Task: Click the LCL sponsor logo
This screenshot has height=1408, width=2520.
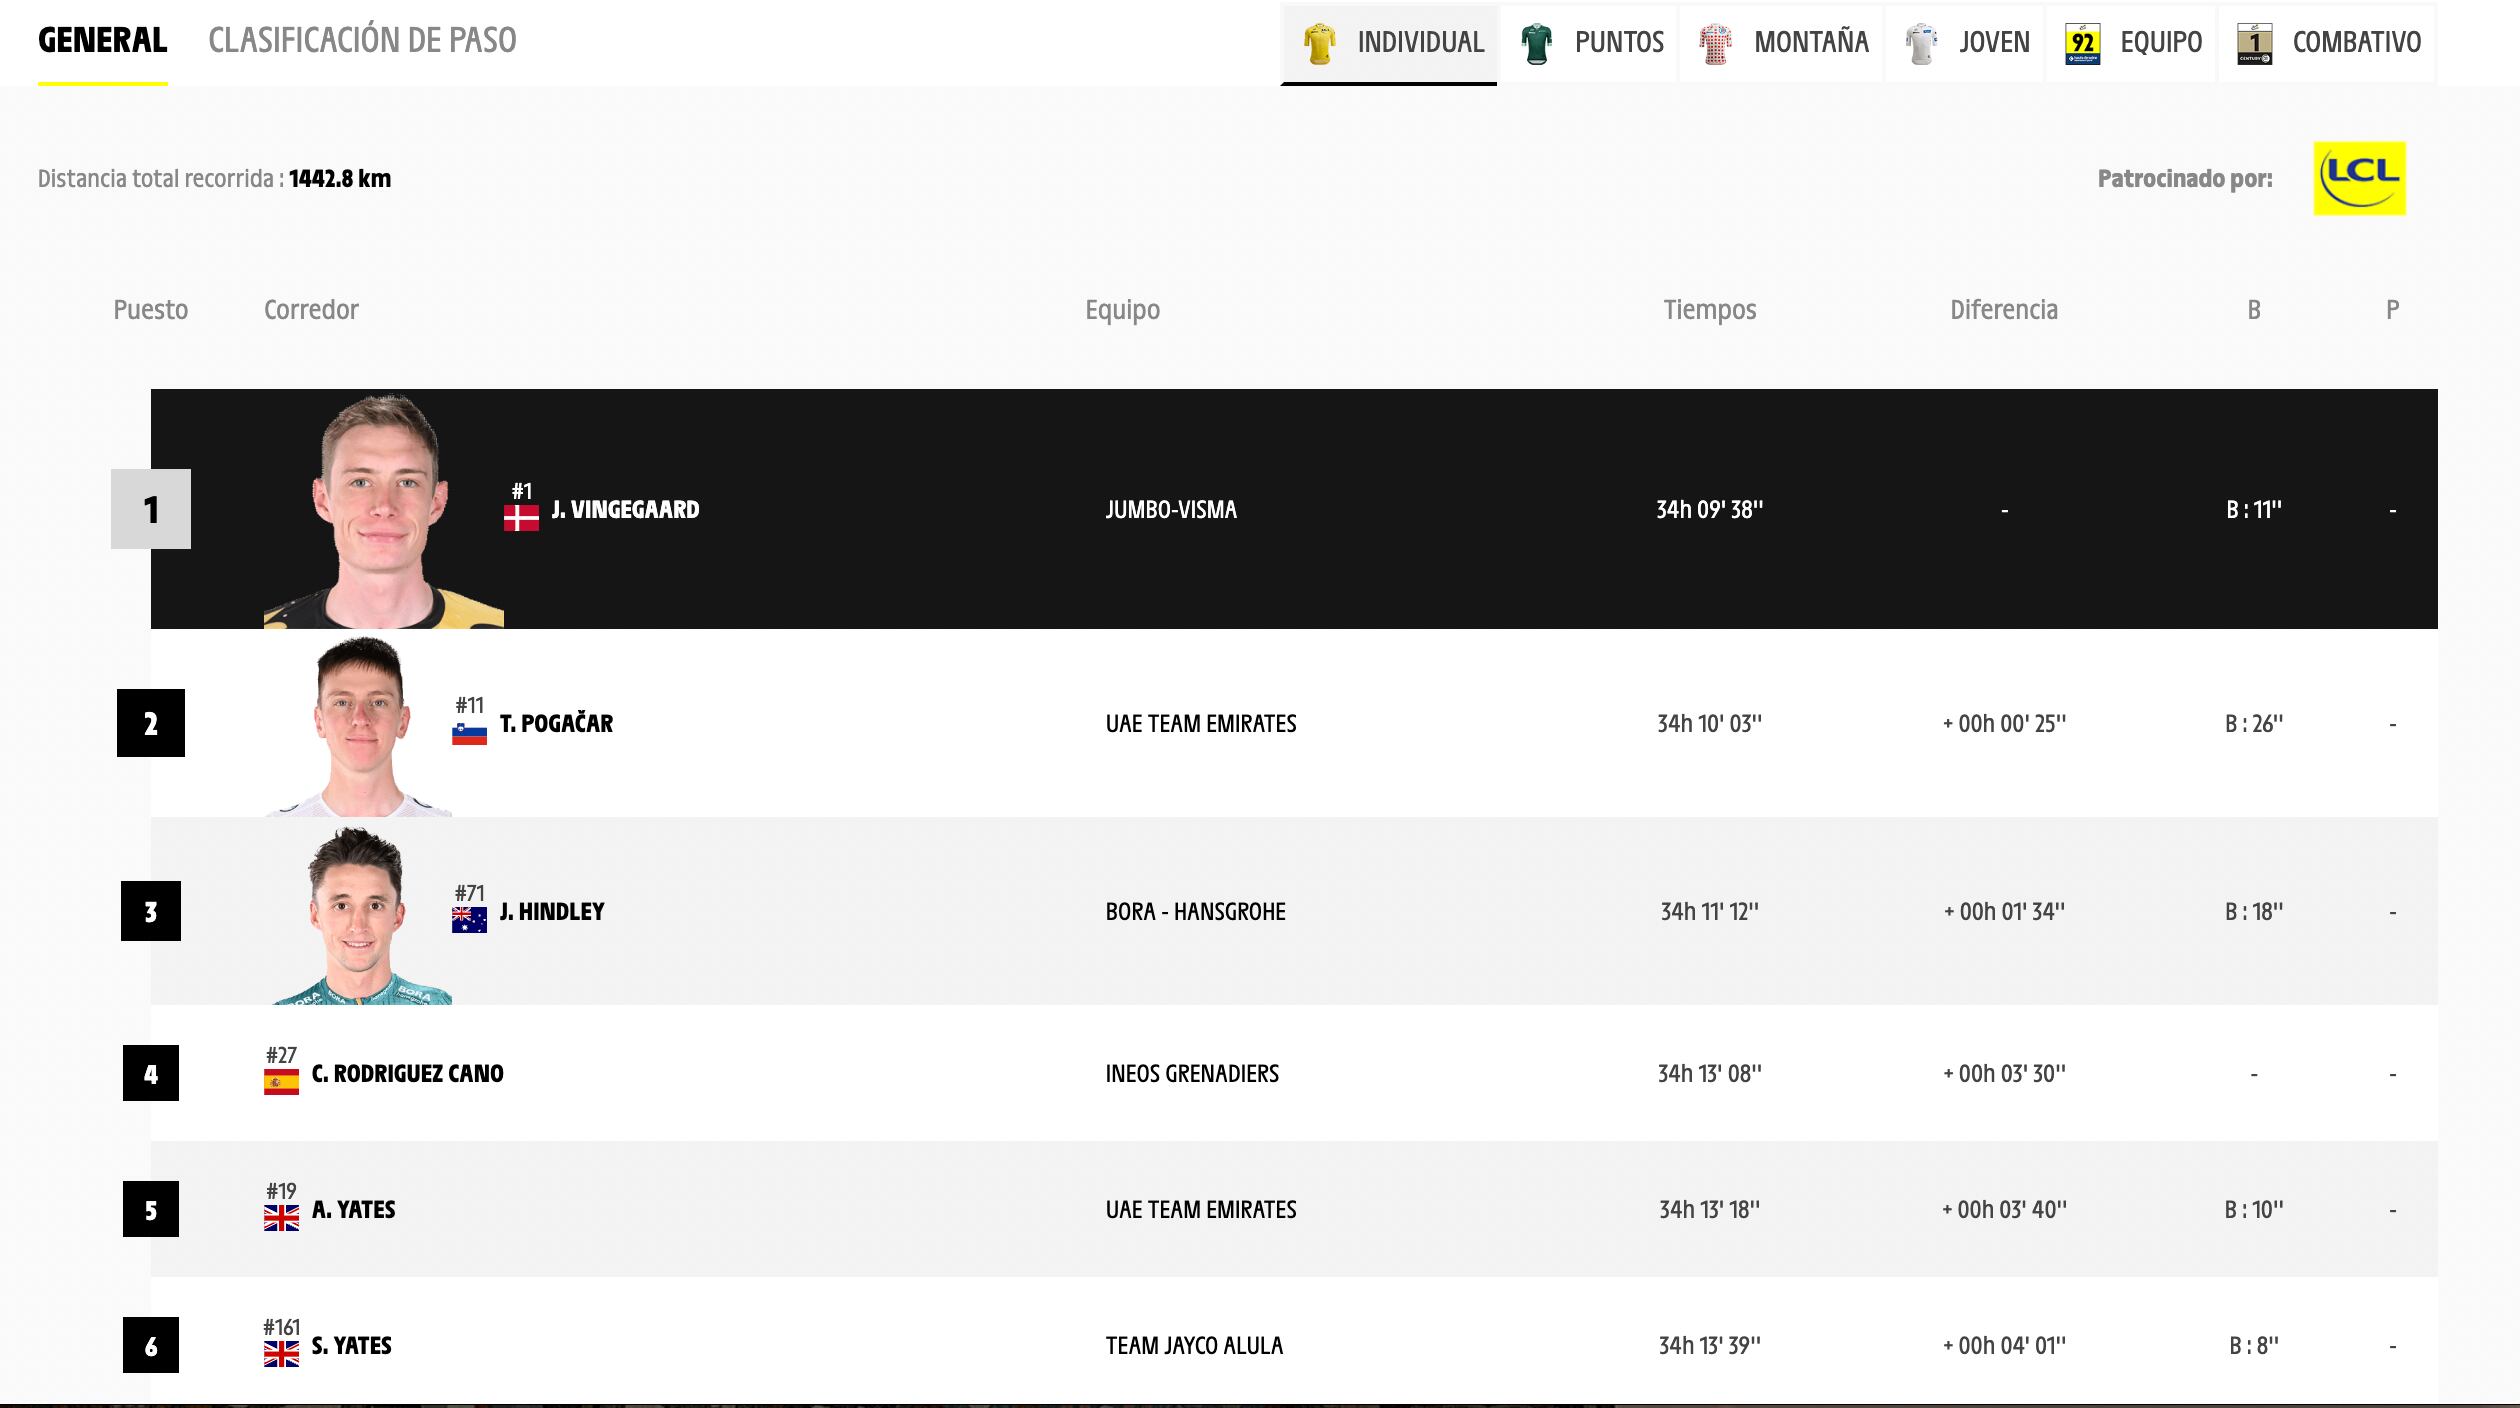Action: point(2359,179)
